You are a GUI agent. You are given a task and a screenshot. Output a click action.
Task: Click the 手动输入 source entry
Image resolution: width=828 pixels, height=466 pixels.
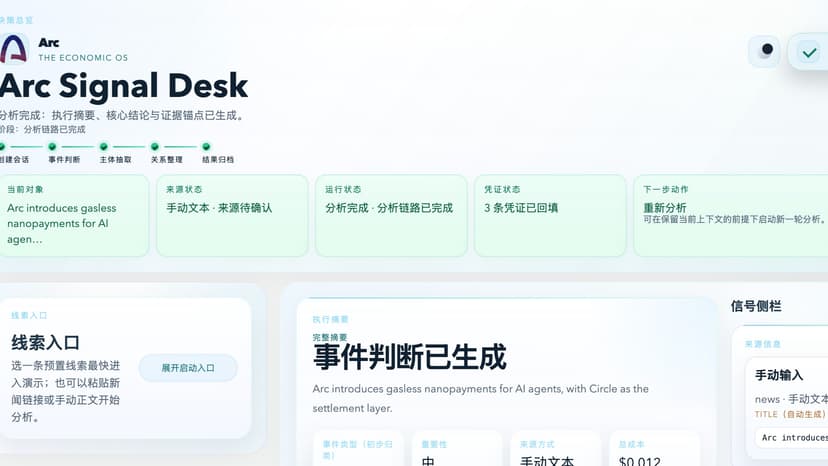point(779,375)
